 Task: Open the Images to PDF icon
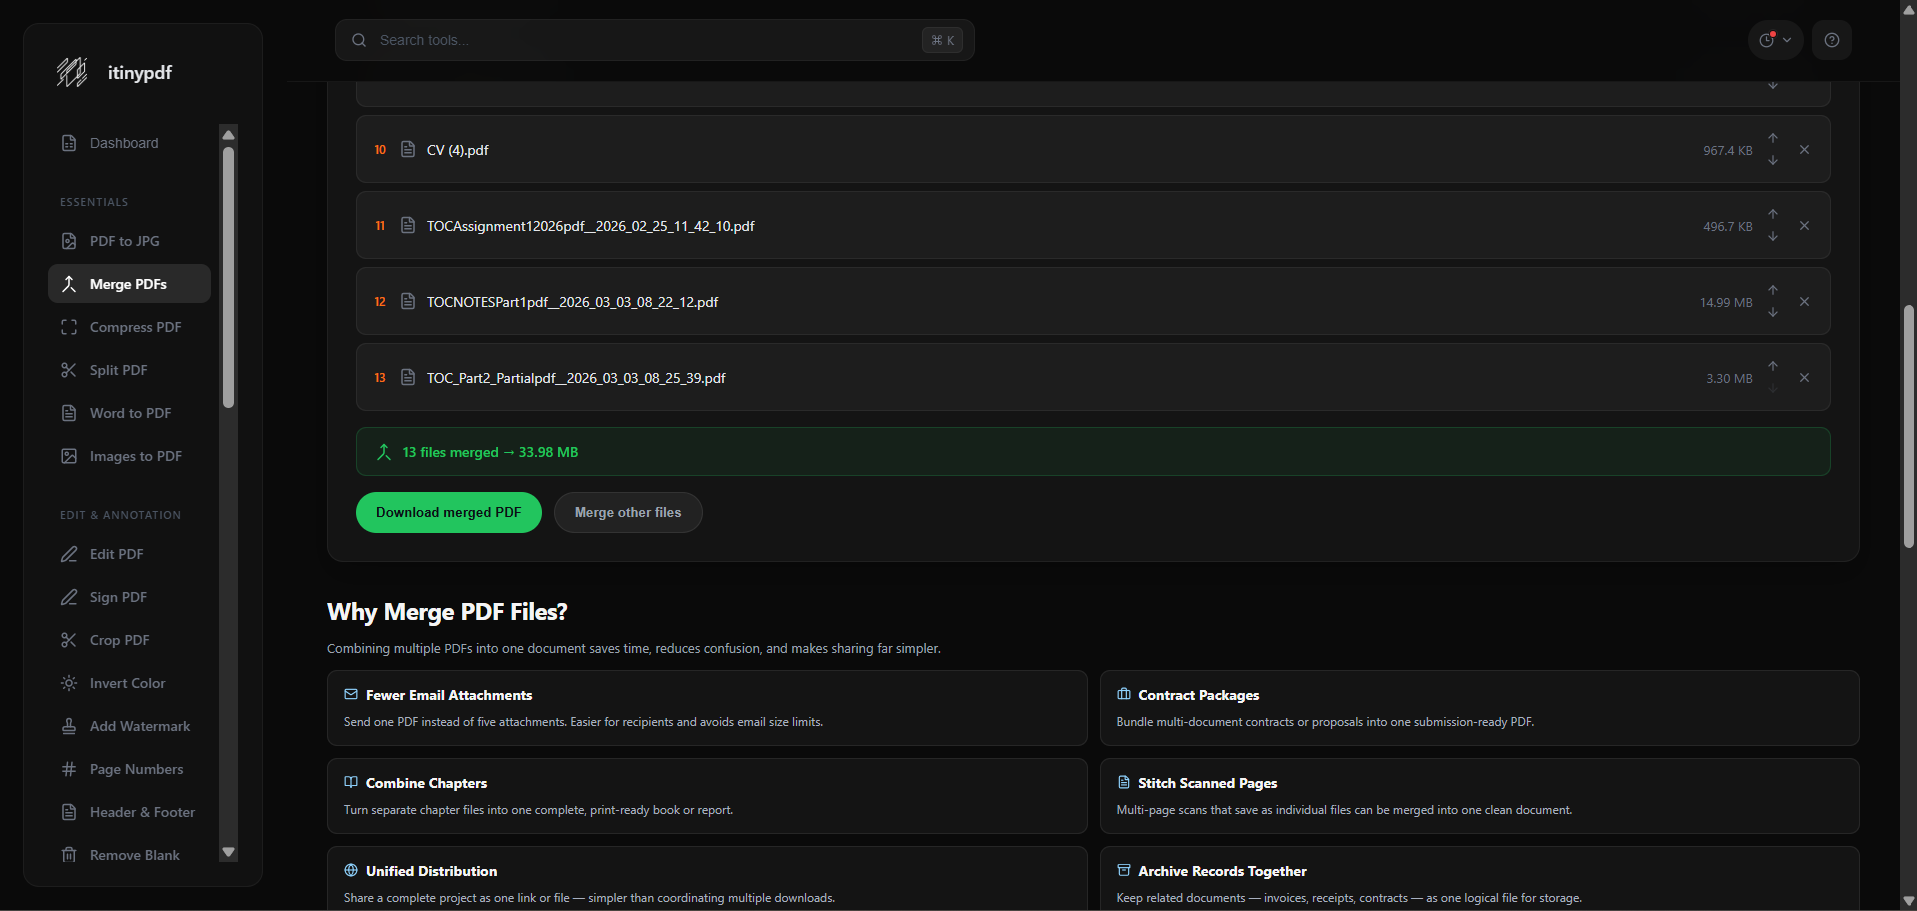click(68, 456)
